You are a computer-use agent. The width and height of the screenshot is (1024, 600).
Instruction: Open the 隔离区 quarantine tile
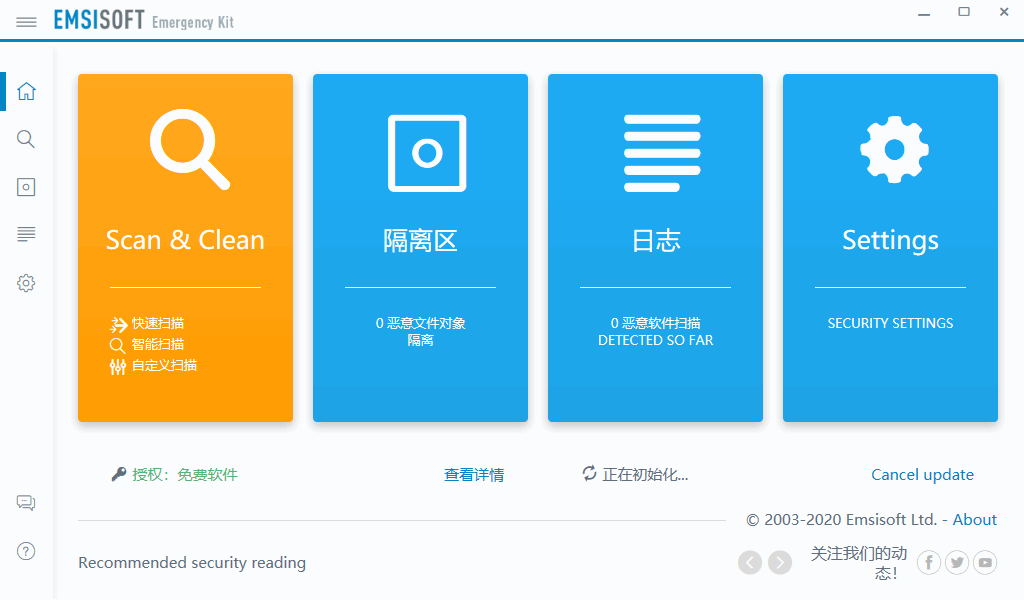pos(421,247)
